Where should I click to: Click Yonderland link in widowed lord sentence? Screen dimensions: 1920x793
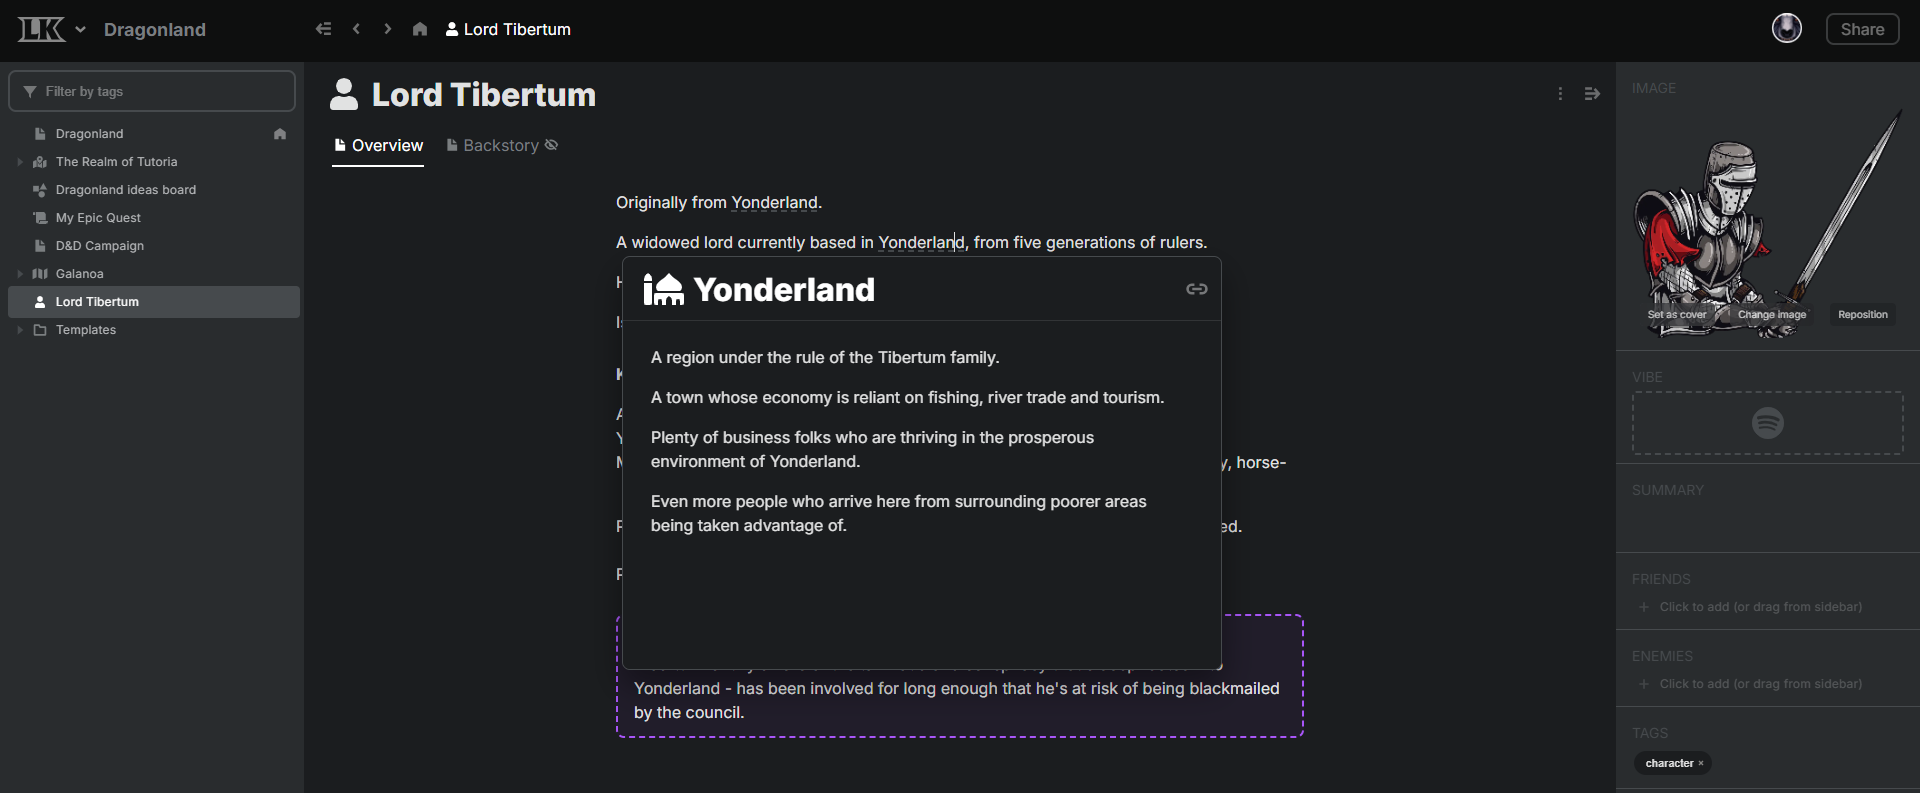coord(922,243)
